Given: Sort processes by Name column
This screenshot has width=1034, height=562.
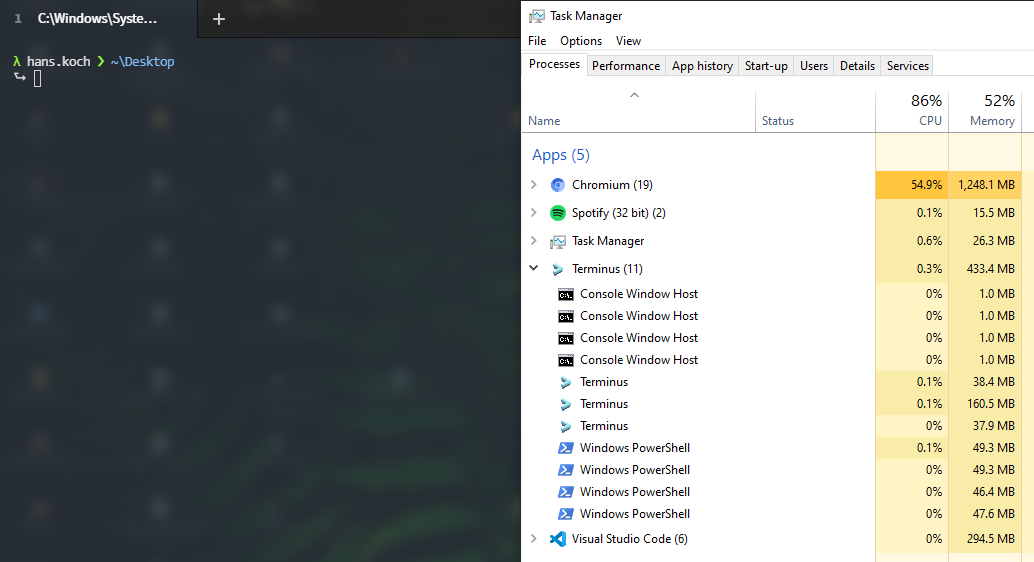Looking at the screenshot, I should 638,111.
